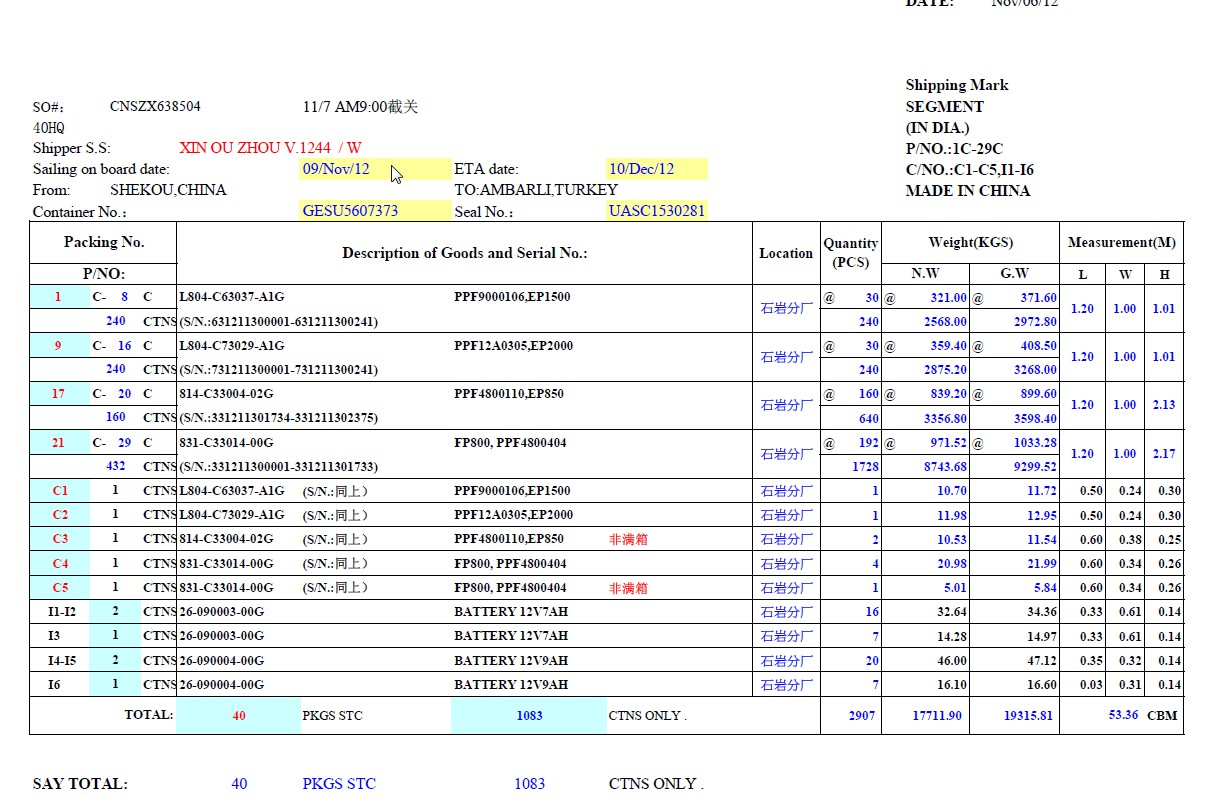Click the C5 packing number cell
The width and height of the screenshot is (1205, 797).
click(x=60, y=588)
